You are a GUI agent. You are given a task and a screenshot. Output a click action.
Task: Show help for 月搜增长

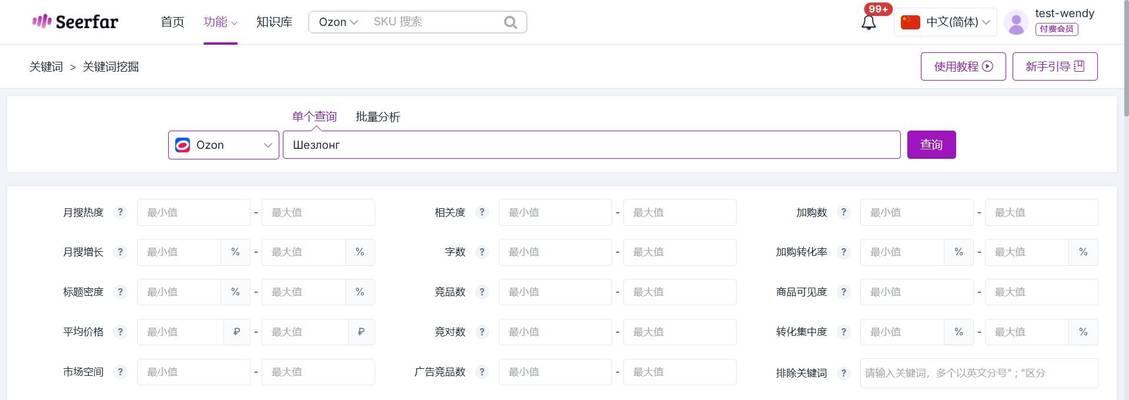121,253
